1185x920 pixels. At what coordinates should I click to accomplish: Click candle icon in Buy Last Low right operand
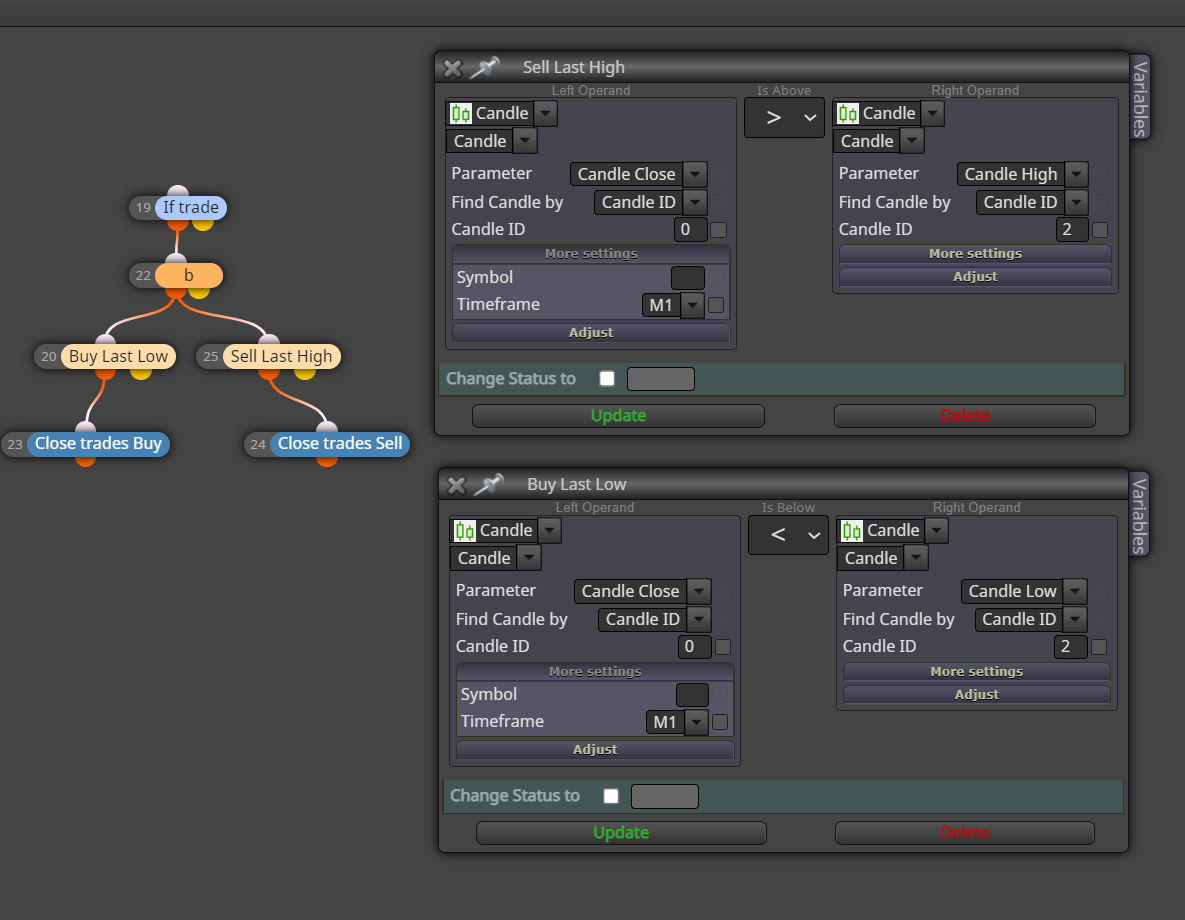[x=852, y=531]
